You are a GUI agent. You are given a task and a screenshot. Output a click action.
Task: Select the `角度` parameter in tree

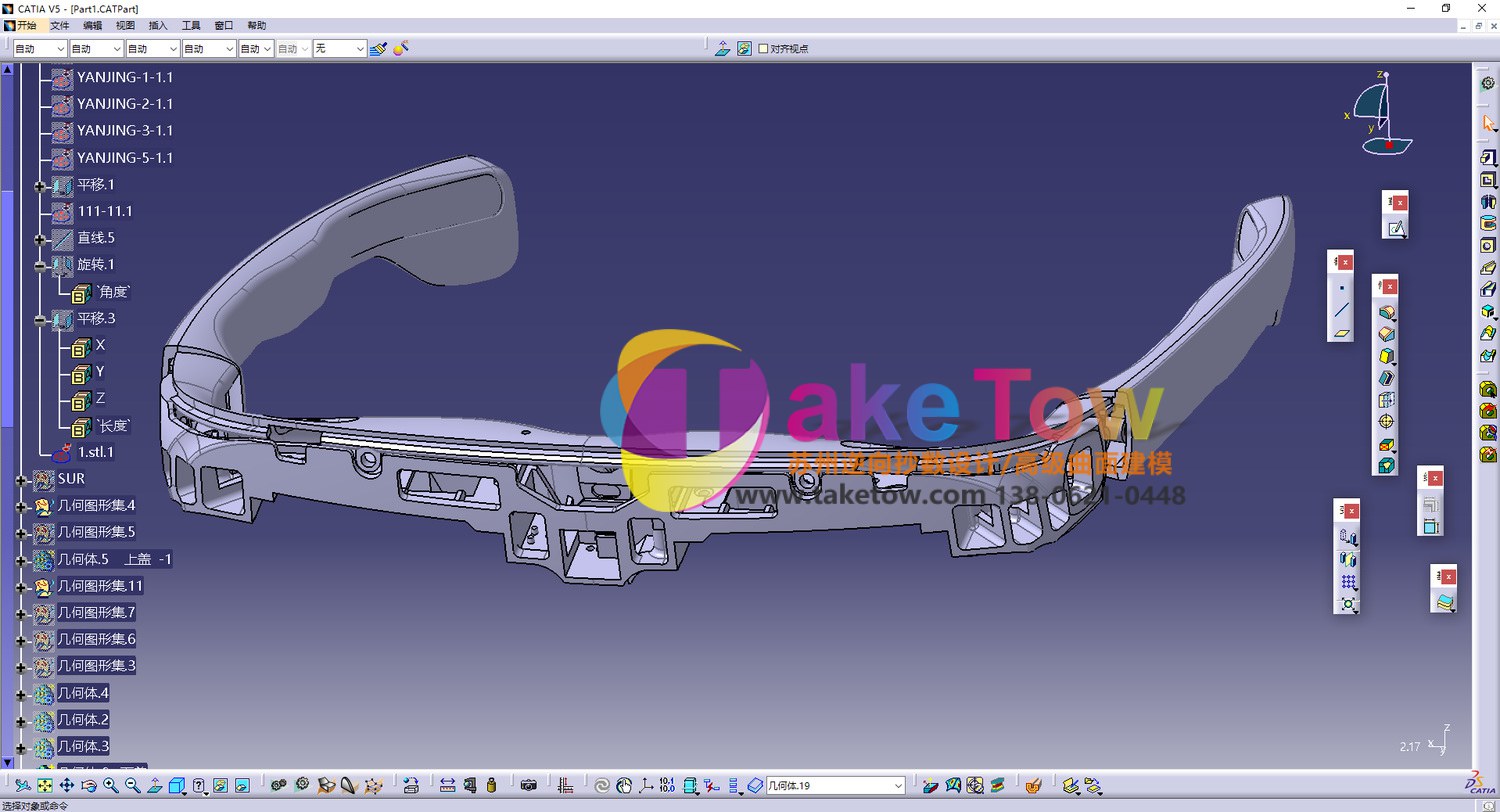pyautogui.click(x=113, y=292)
